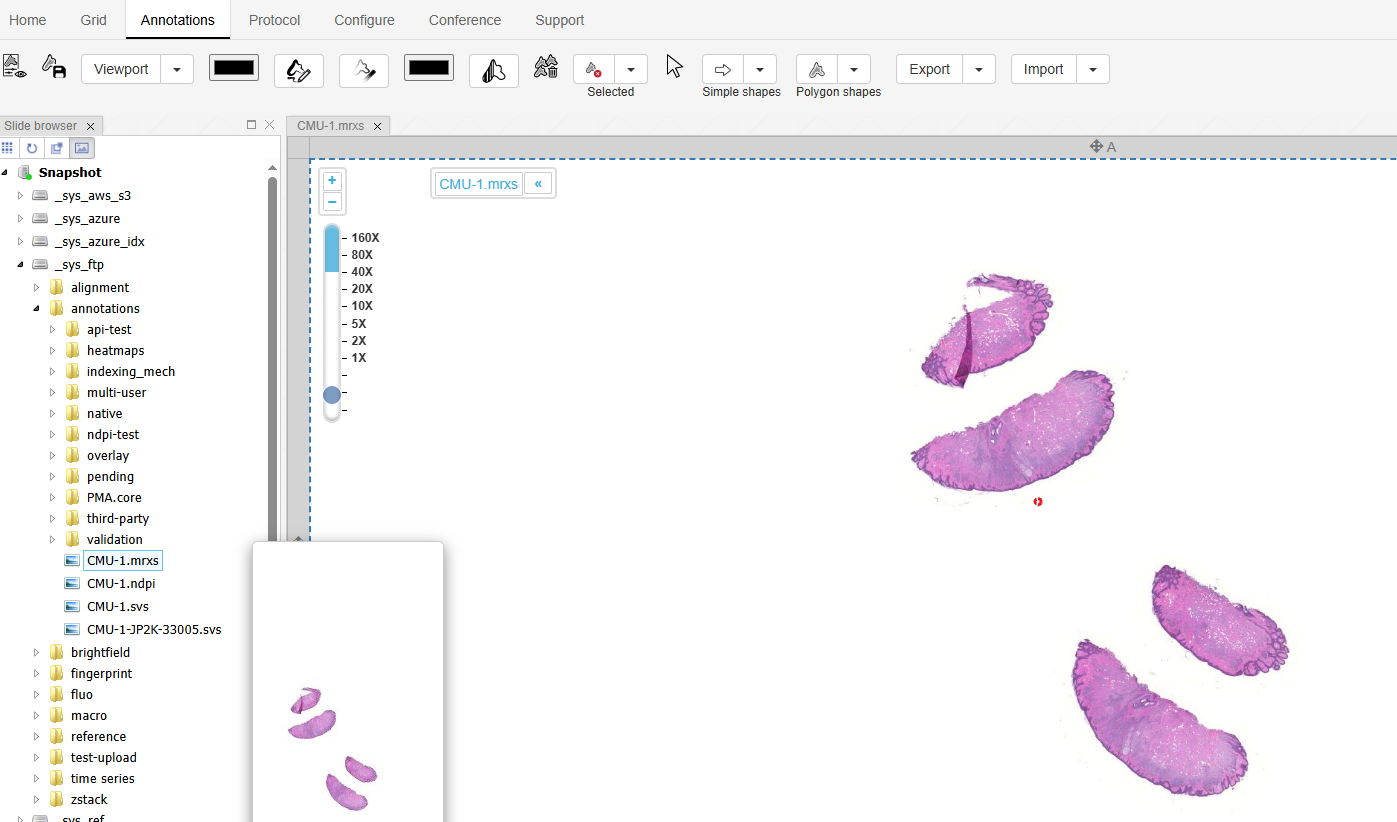The height and width of the screenshot is (822, 1397).
Task: Click the delete all annotations trash icon
Action: pos(545,67)
